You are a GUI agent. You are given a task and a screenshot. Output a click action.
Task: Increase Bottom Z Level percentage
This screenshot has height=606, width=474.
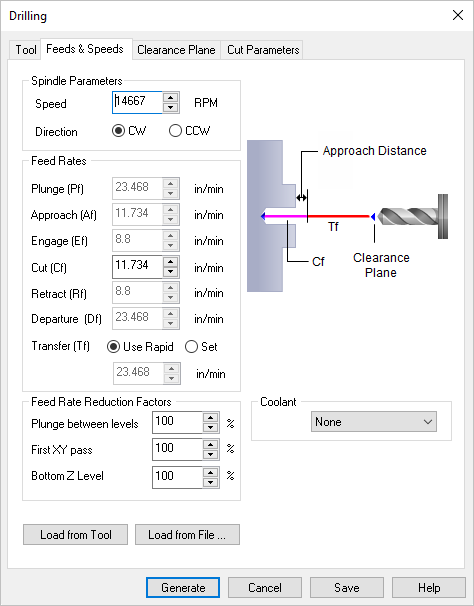[210, 472]
